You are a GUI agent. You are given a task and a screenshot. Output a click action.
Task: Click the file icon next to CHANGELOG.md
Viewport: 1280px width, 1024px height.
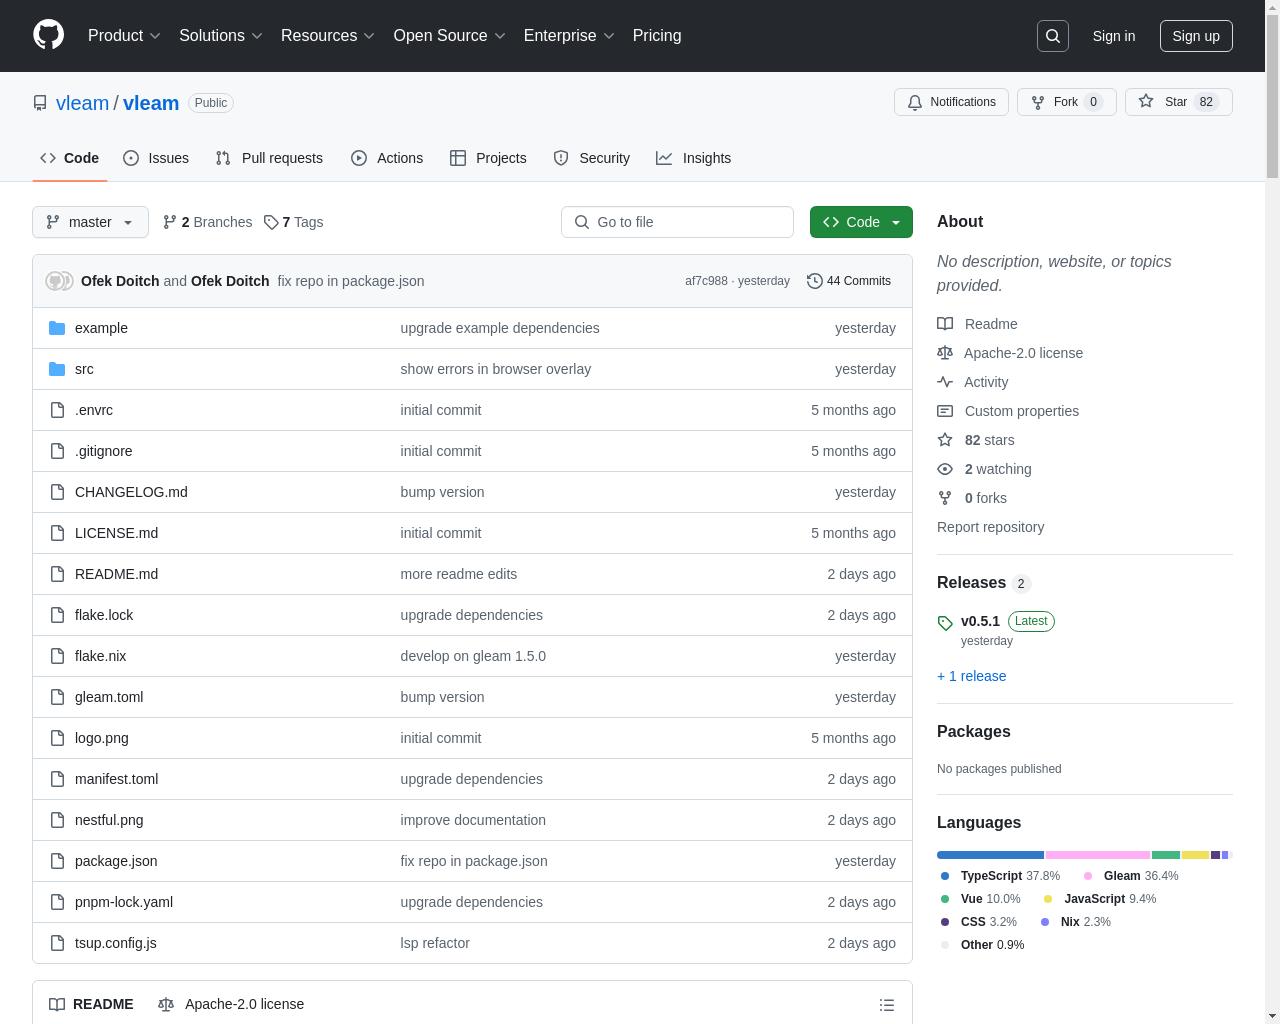(x=57, y=492)
